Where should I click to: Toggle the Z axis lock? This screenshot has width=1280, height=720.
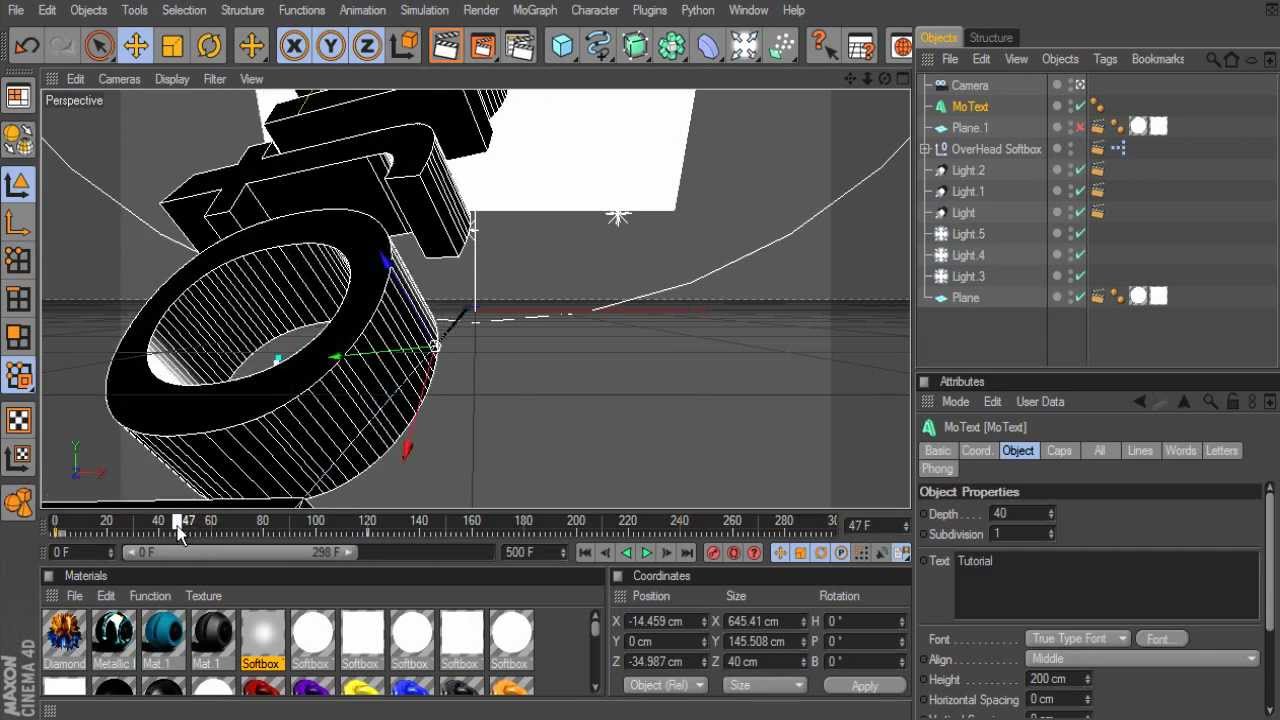coord(368,46)
